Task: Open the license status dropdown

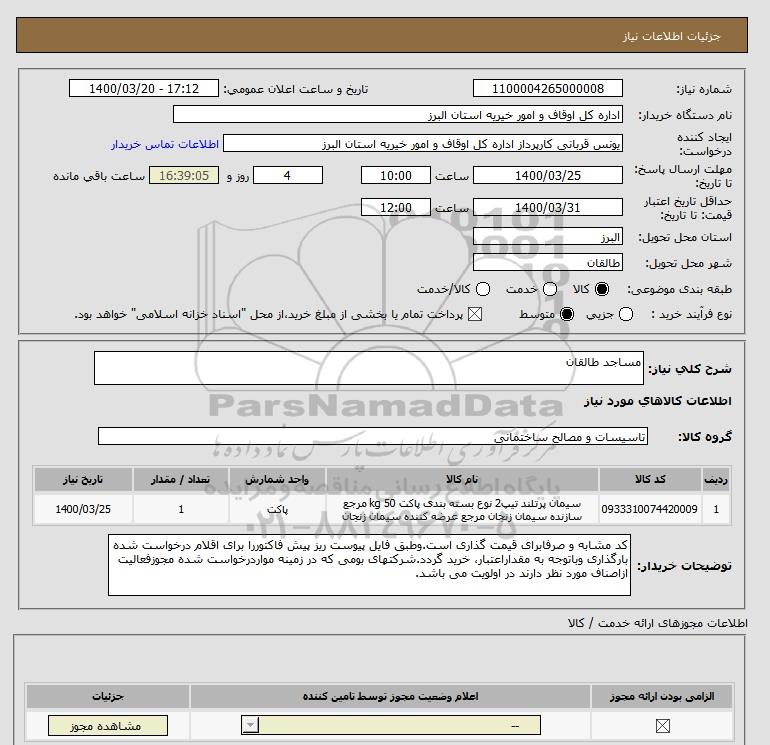Action: click(x=391, y=725)
